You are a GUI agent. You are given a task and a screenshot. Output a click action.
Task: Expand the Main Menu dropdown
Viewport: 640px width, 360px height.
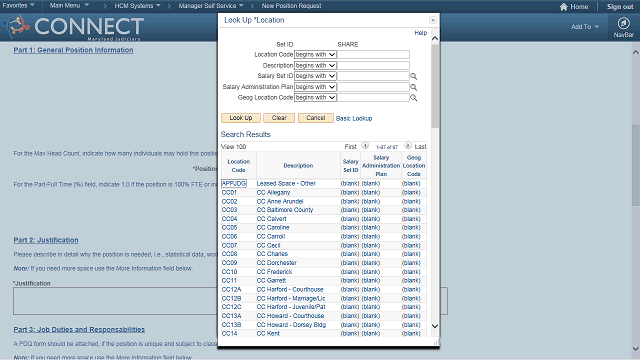coord(69,6)
